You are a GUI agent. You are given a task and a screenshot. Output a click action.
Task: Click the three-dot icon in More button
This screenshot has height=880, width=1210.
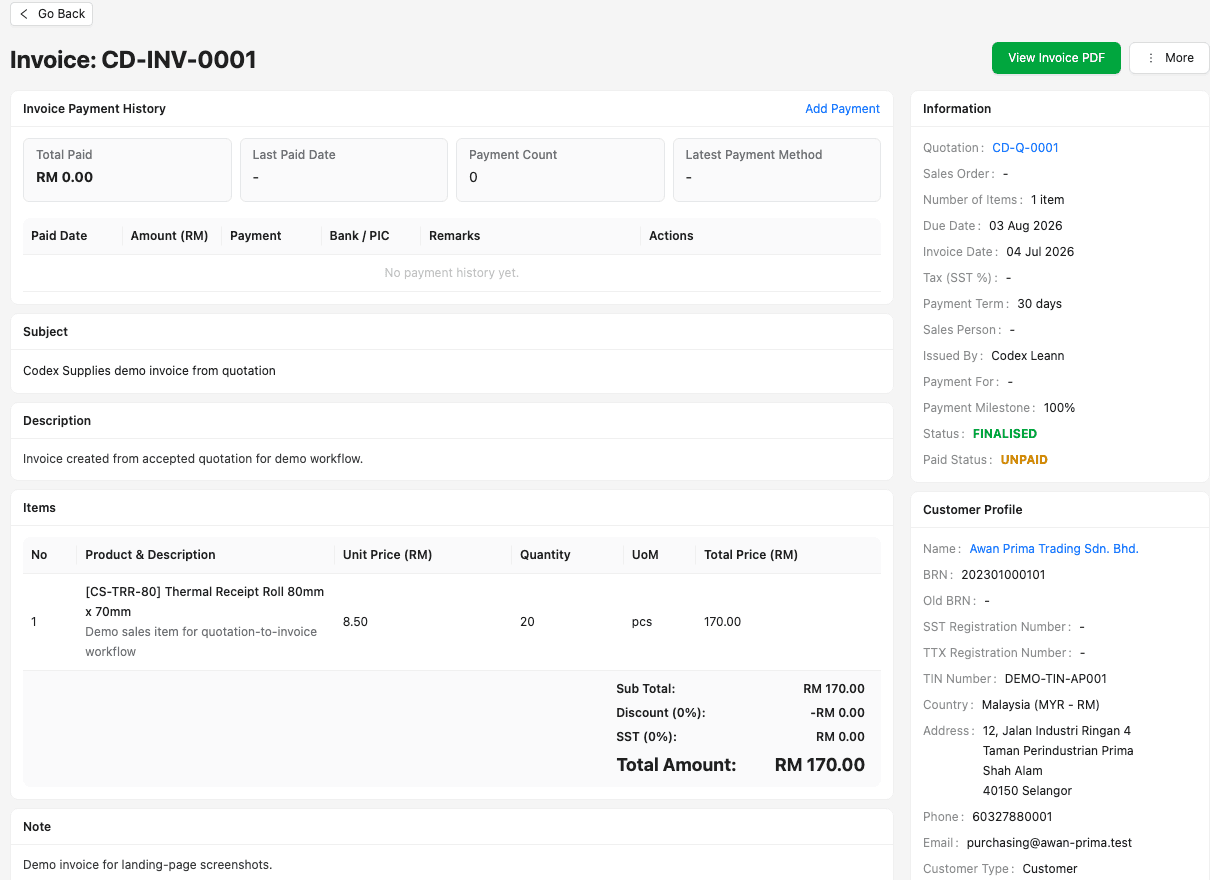coord(1151,58)
